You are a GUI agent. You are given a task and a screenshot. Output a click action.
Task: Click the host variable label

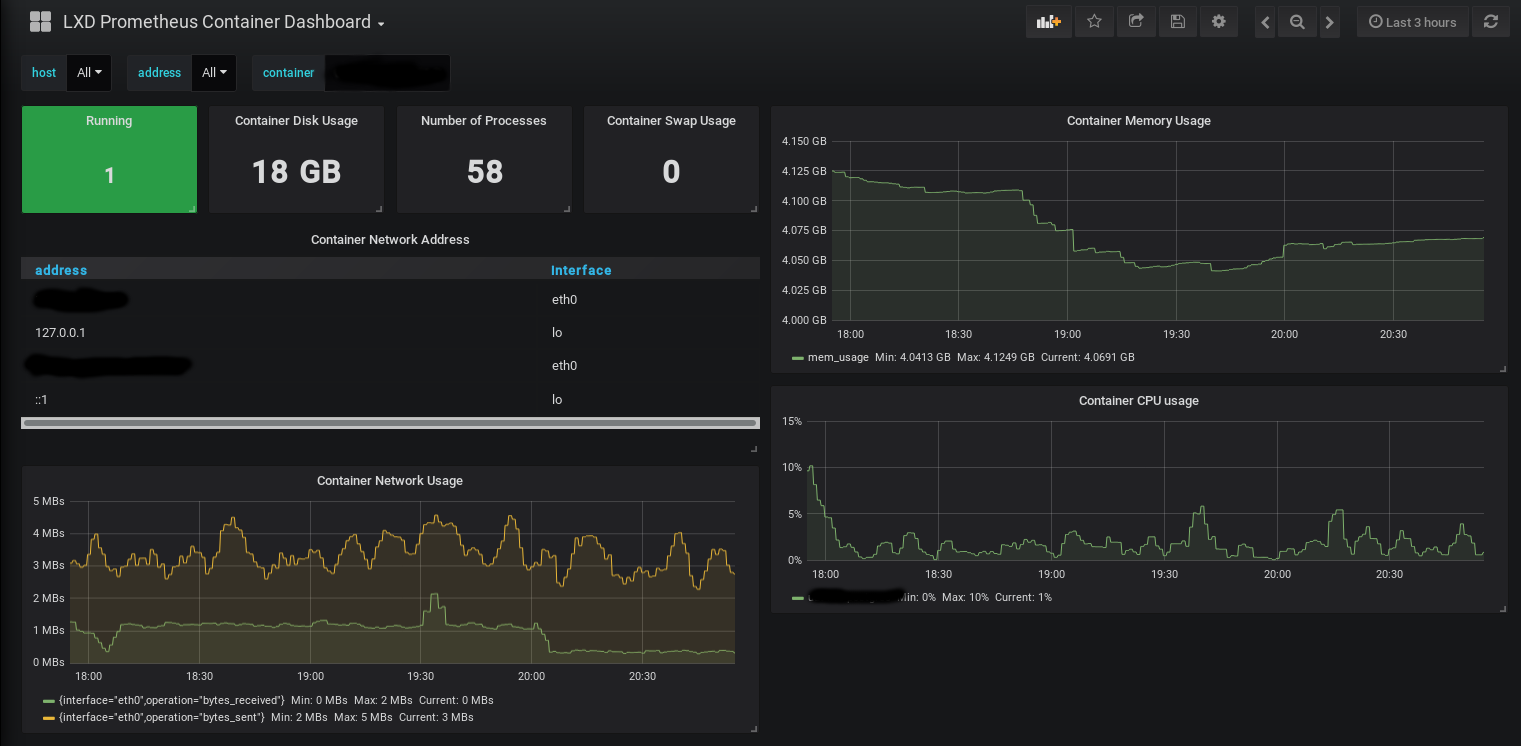click(44, 73)
